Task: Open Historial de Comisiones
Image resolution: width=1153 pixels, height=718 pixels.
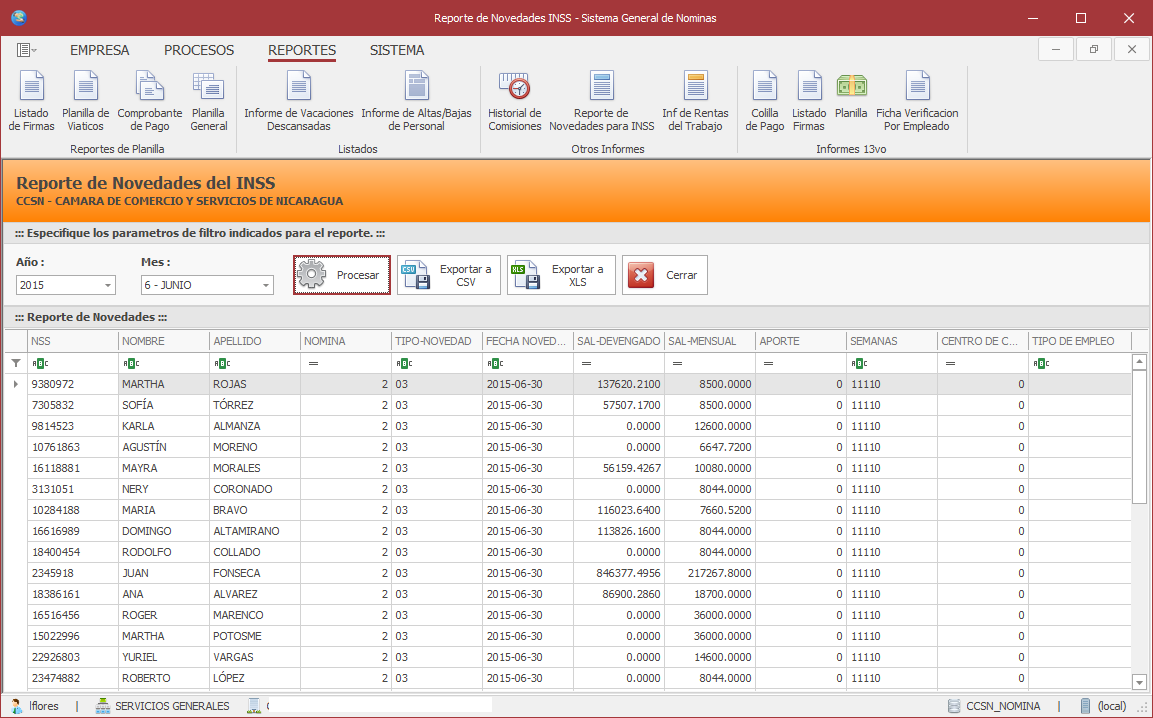Action: (515, 102)
